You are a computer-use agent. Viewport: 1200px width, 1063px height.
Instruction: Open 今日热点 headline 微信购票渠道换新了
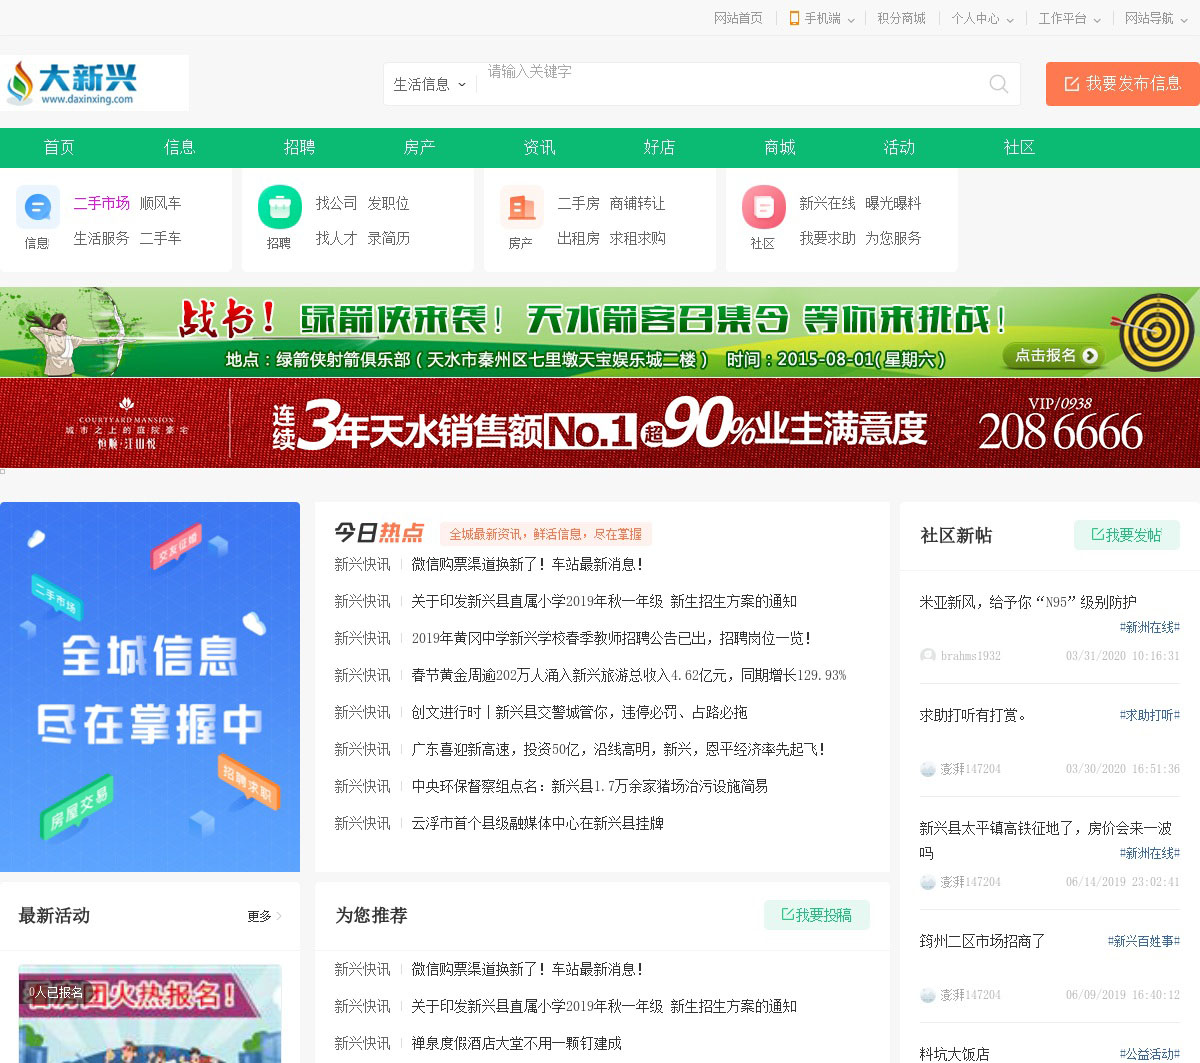(527, 565)
